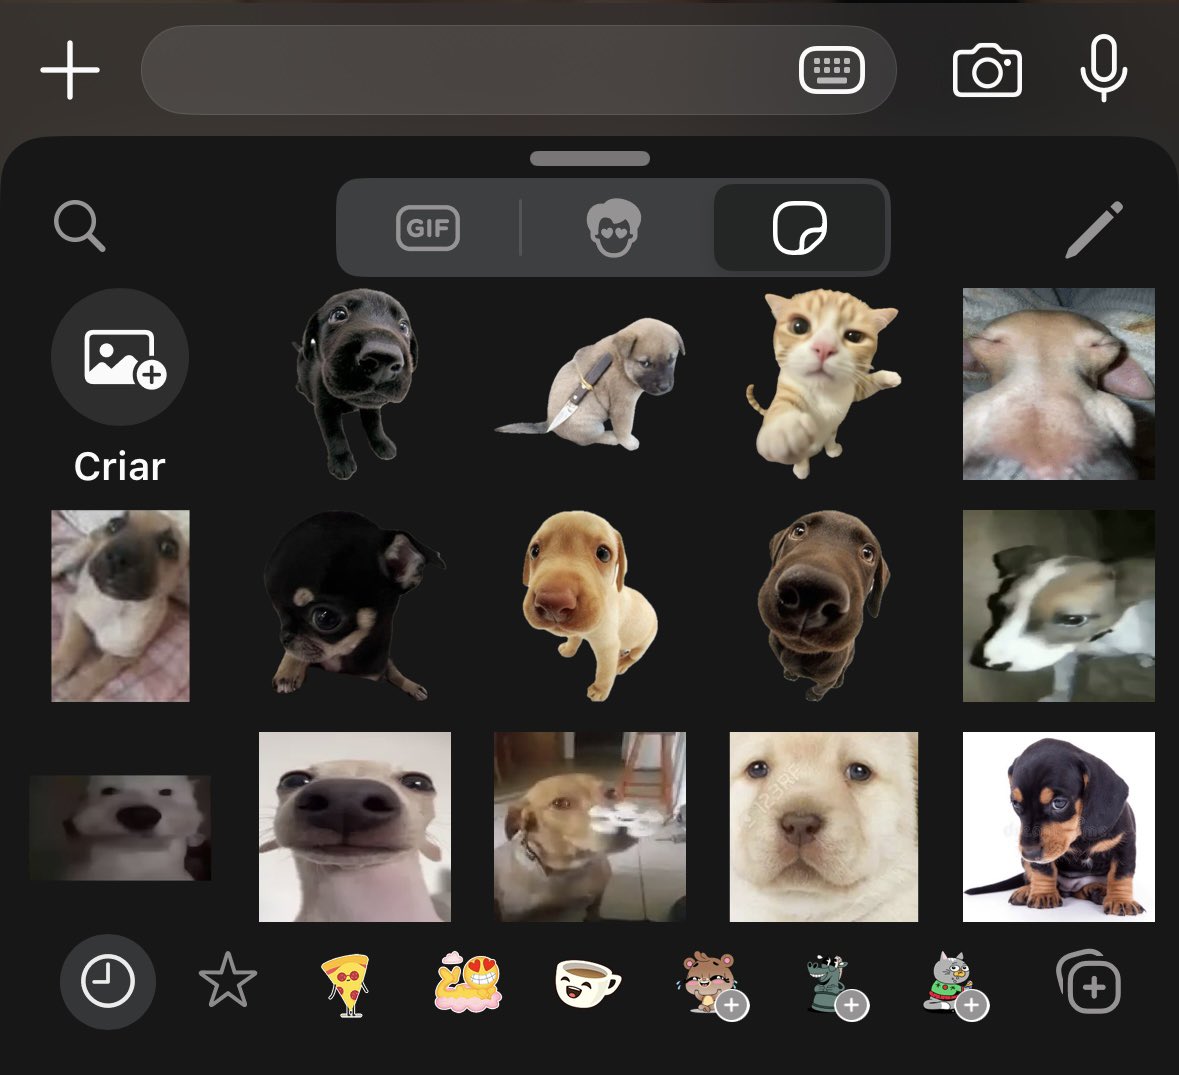Screen dimensions: 1179x1075
Task: Send tan puppy on pink blanket sticker
Action: point(120,606)
